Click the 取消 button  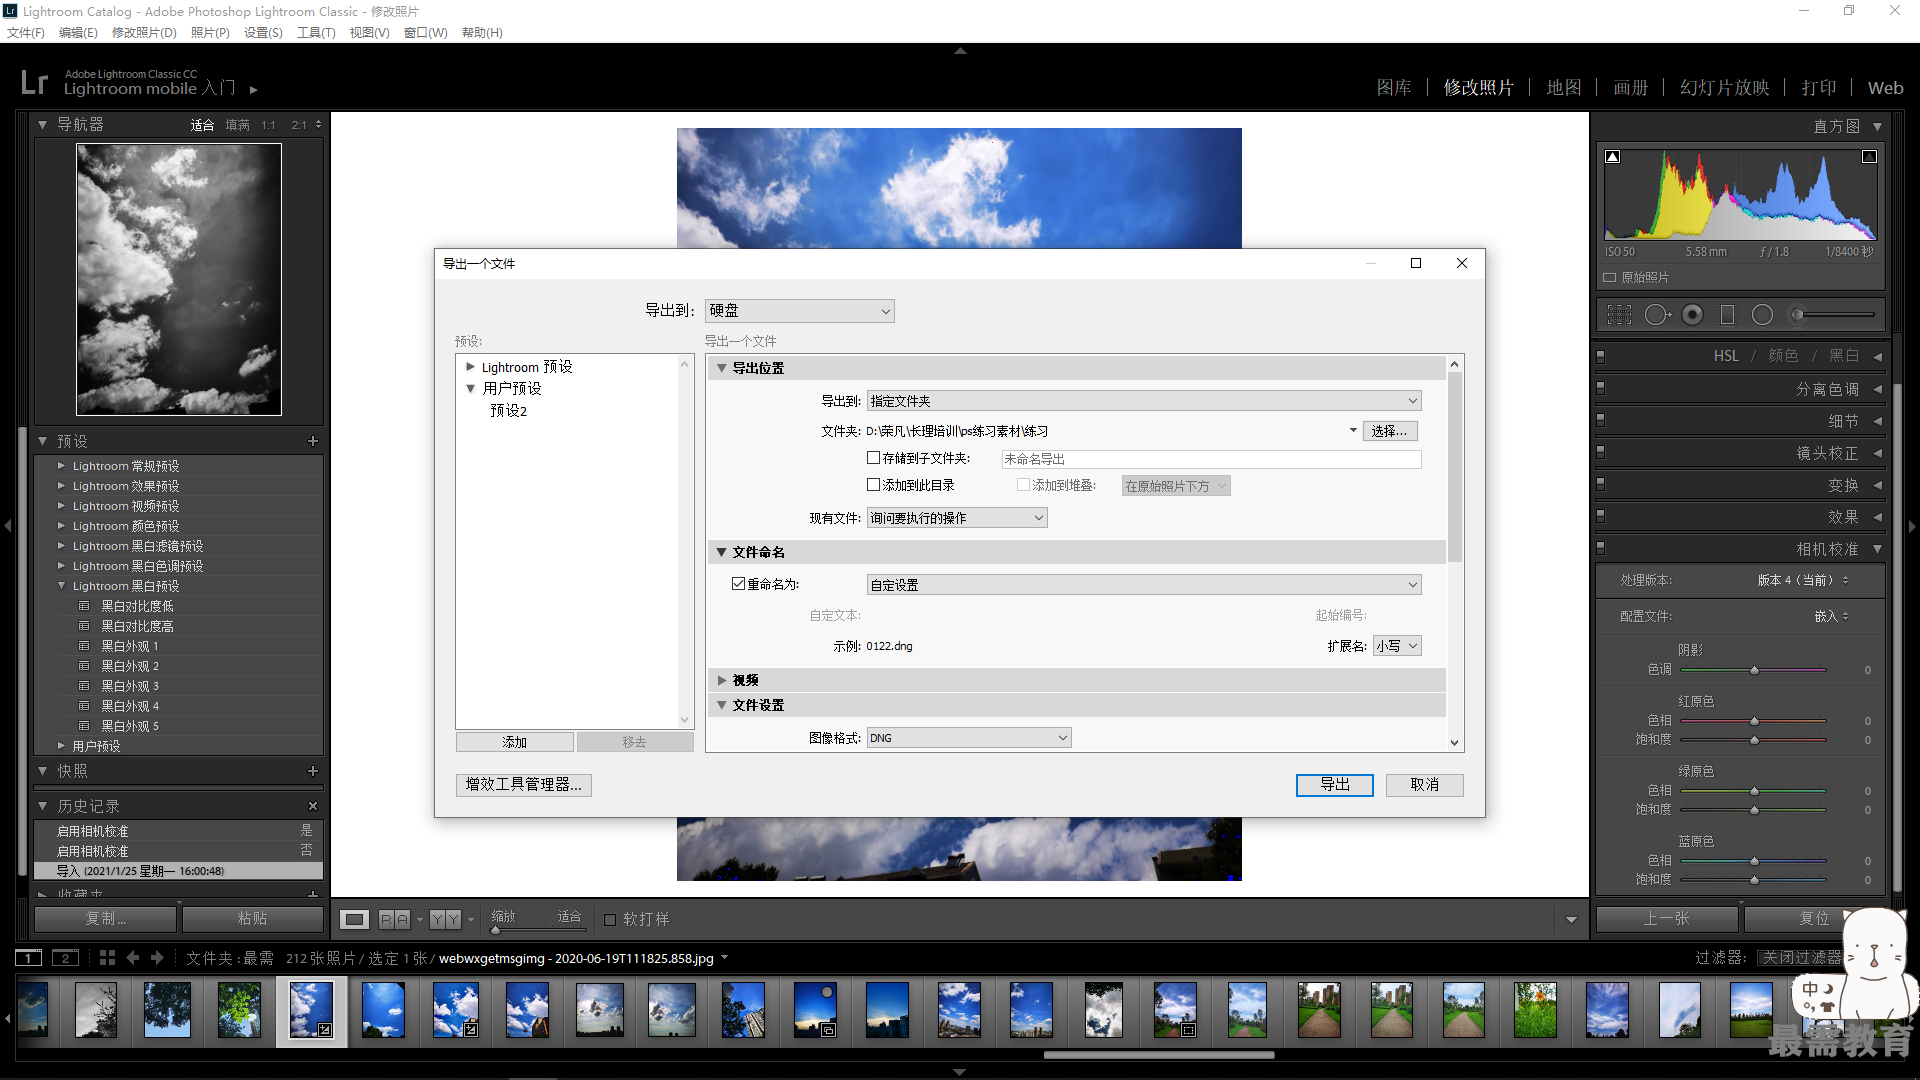point(1425,785)
